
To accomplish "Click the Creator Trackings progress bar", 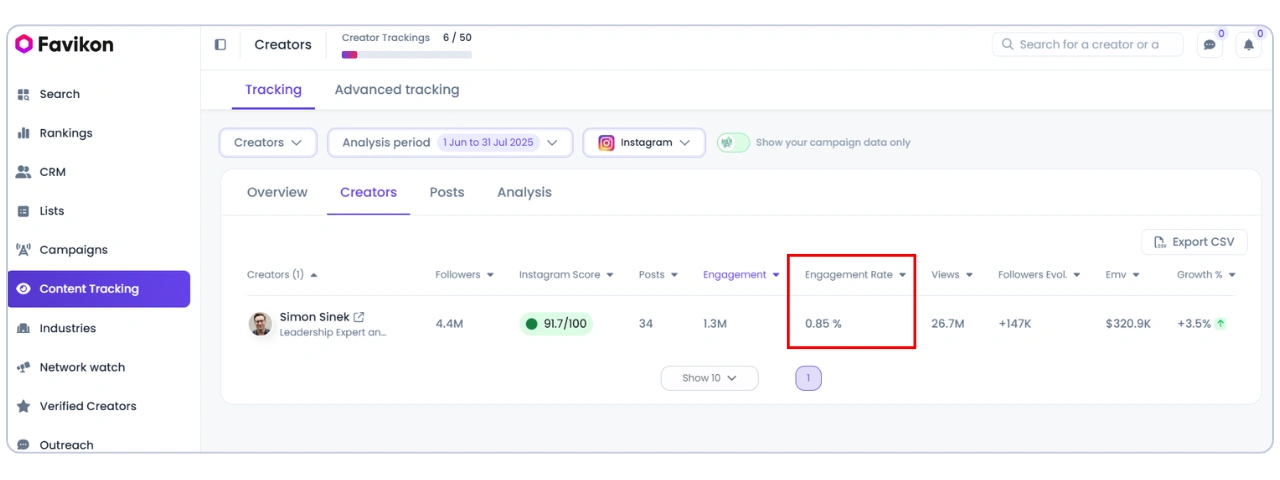I will (x=407, y=55).
